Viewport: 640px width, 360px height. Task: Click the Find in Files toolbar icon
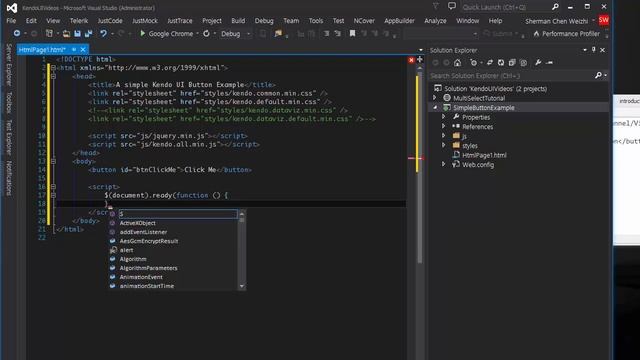278,33
